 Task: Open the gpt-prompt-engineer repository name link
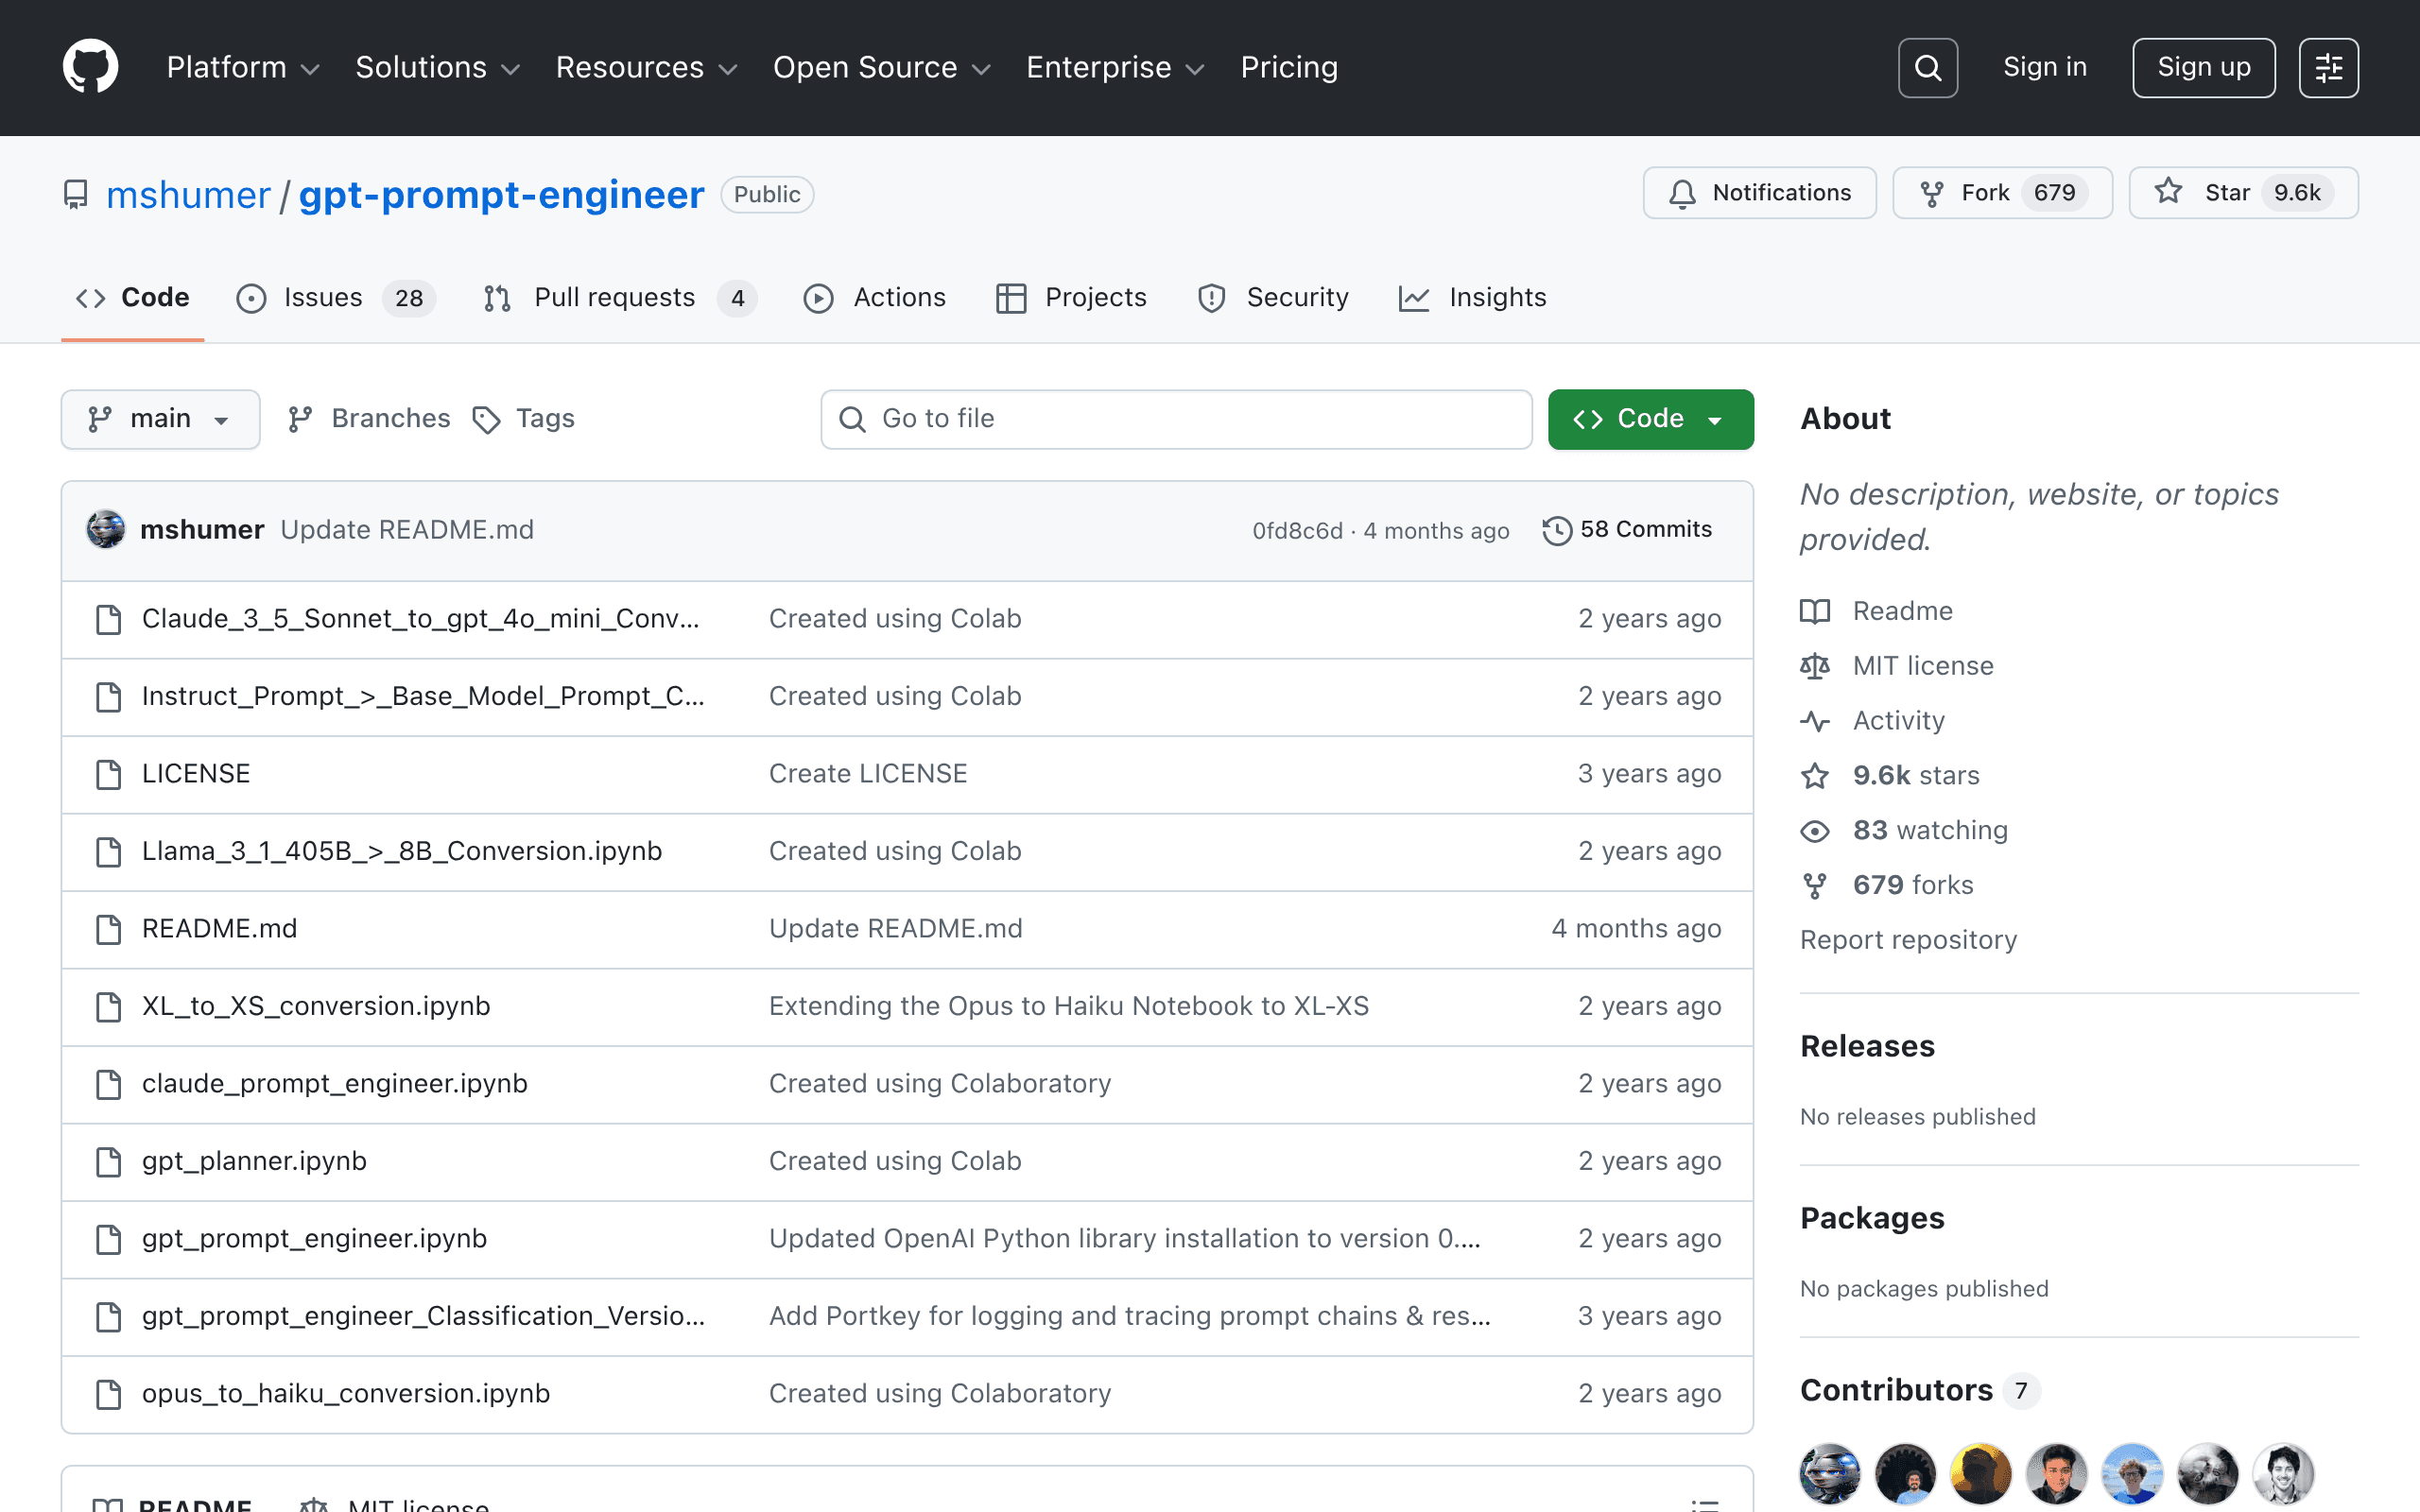pos(501,195)
